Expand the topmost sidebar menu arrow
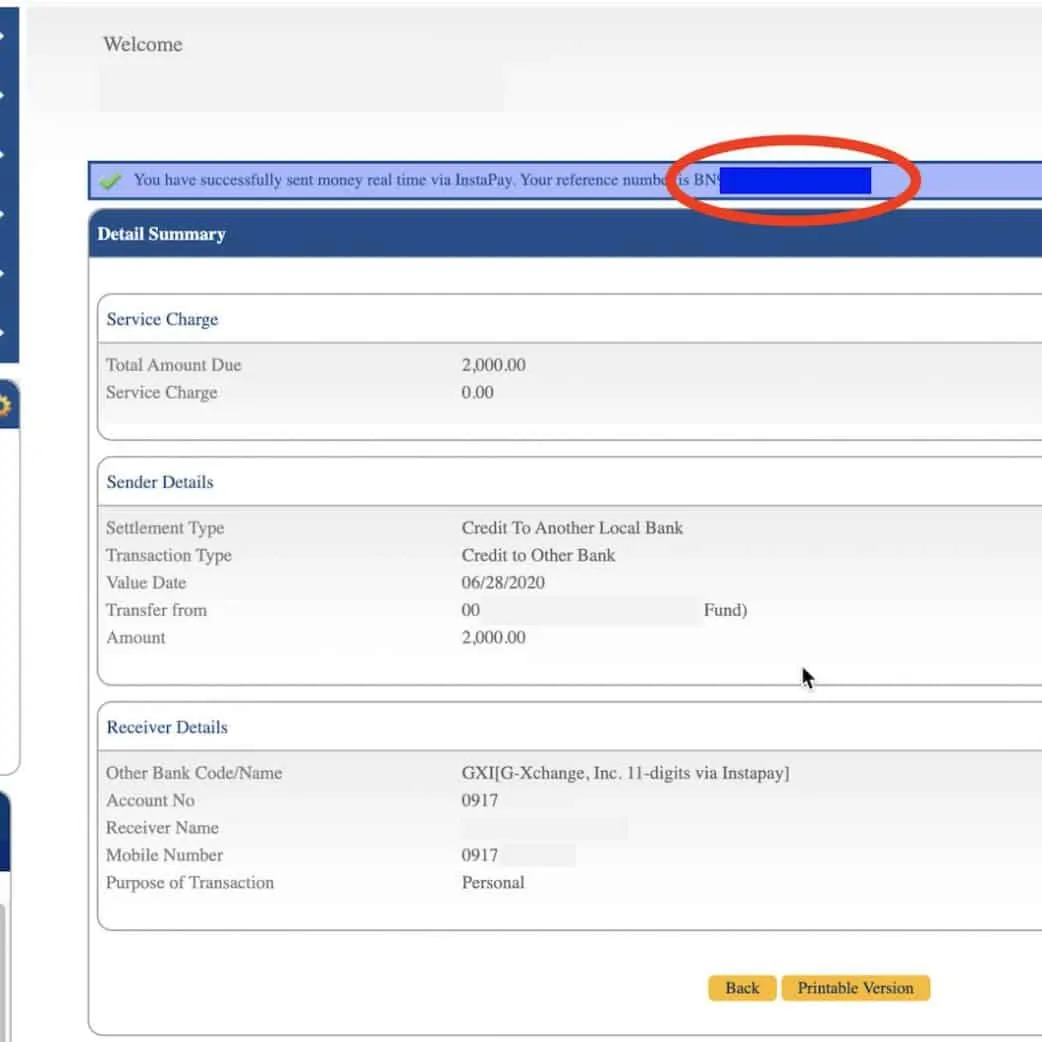The height and width of the screenshot is (1042, 1042). 3,36
